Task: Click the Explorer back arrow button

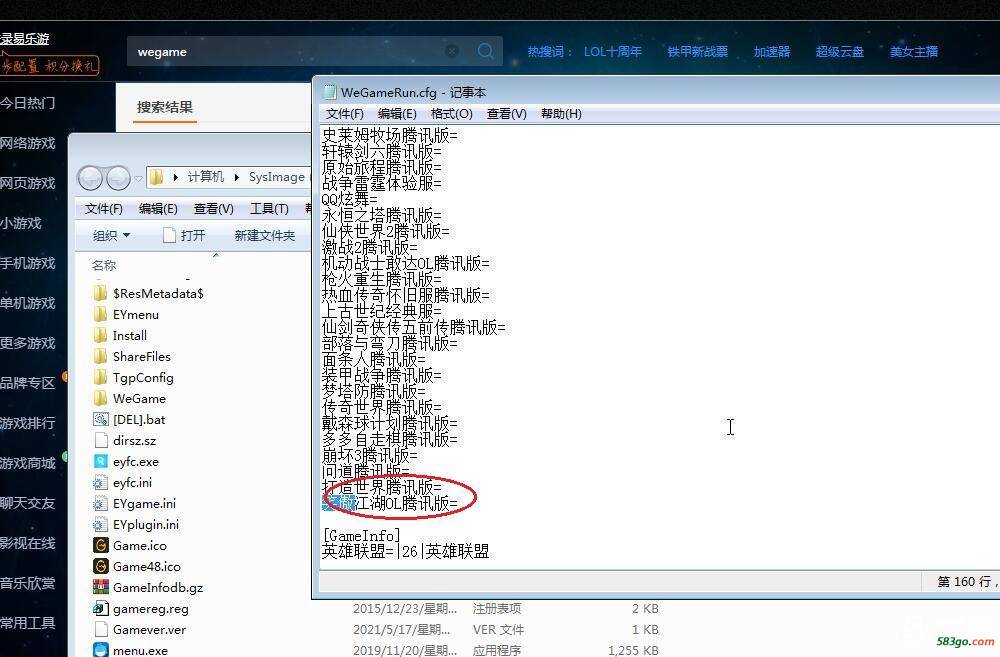Action: point(90,178)
